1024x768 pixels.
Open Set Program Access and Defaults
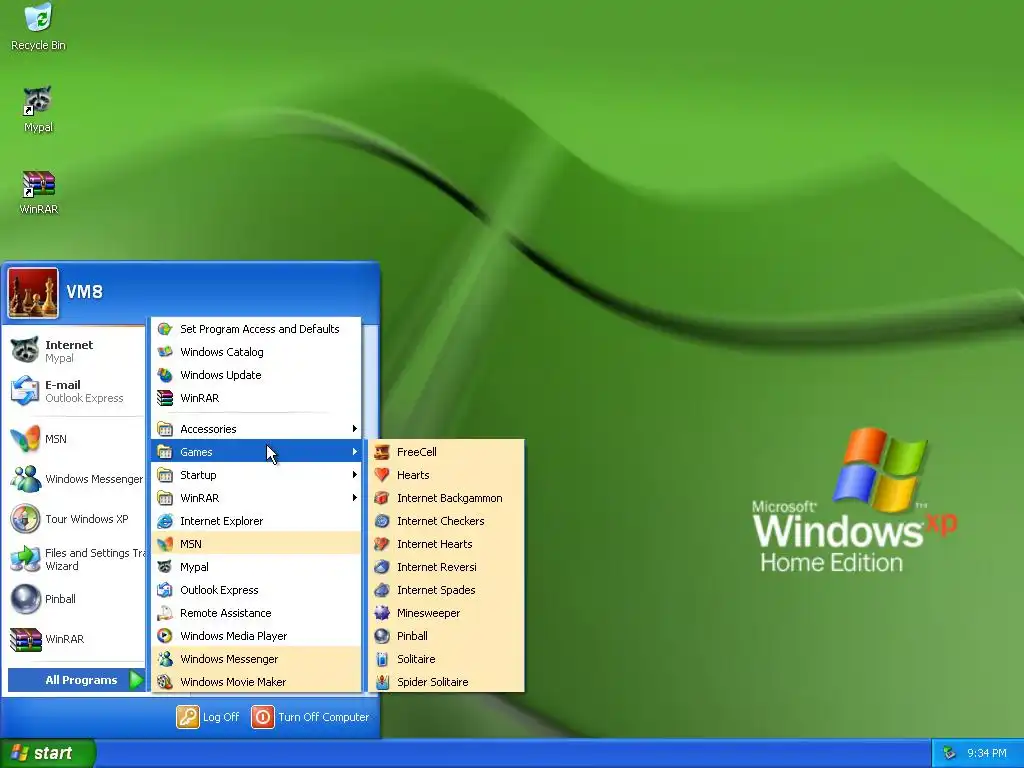pyautogui.click(x=256, y=329)
